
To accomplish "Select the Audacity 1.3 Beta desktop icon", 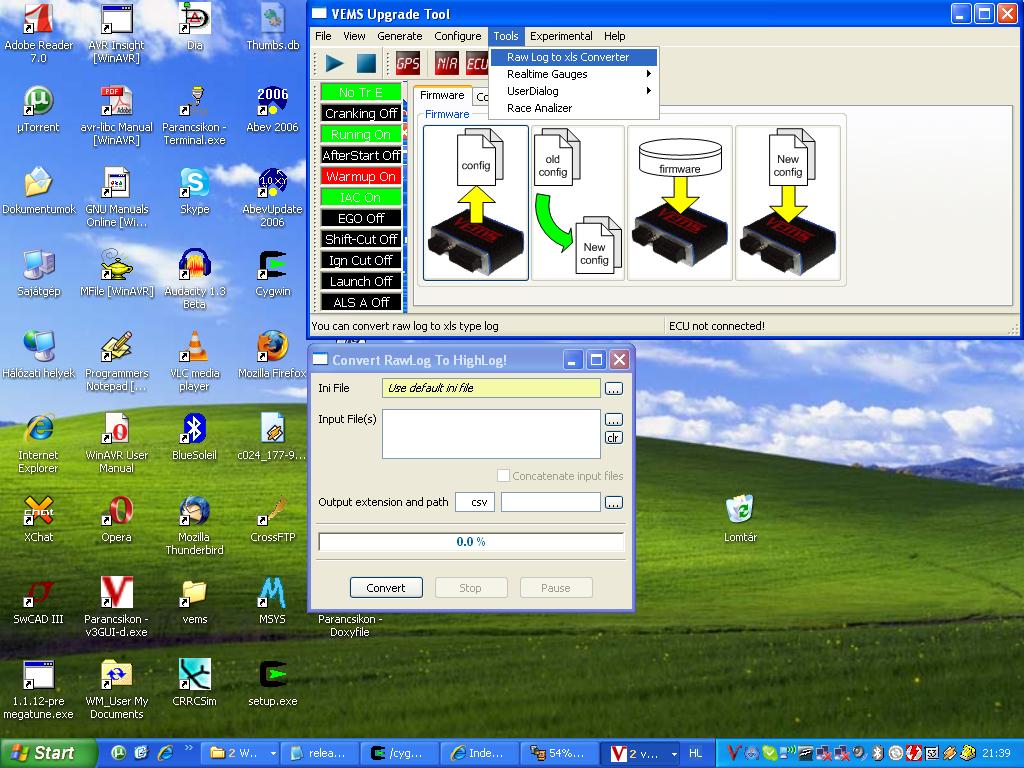I will pos(195,280).
